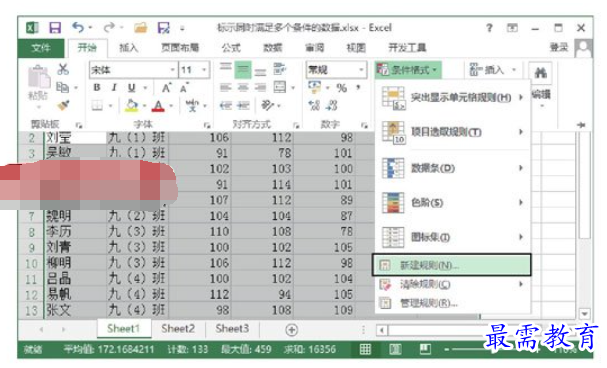Image resolution: width=607 pixels, height=368 pixels.
Task: Apply the red font color A
Action: pyautogui.click(x=158, y=106)
